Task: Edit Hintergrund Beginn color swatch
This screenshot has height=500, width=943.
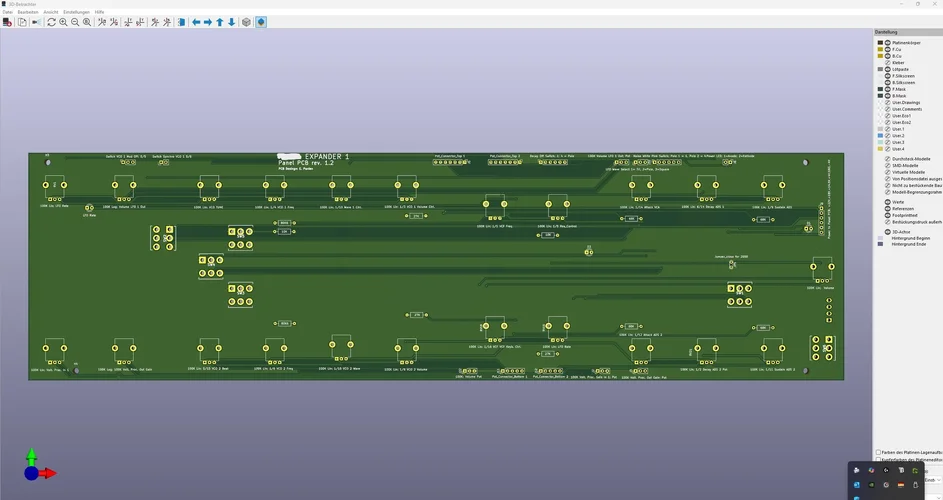Action: pyautogui.click(x=880, y=238)
